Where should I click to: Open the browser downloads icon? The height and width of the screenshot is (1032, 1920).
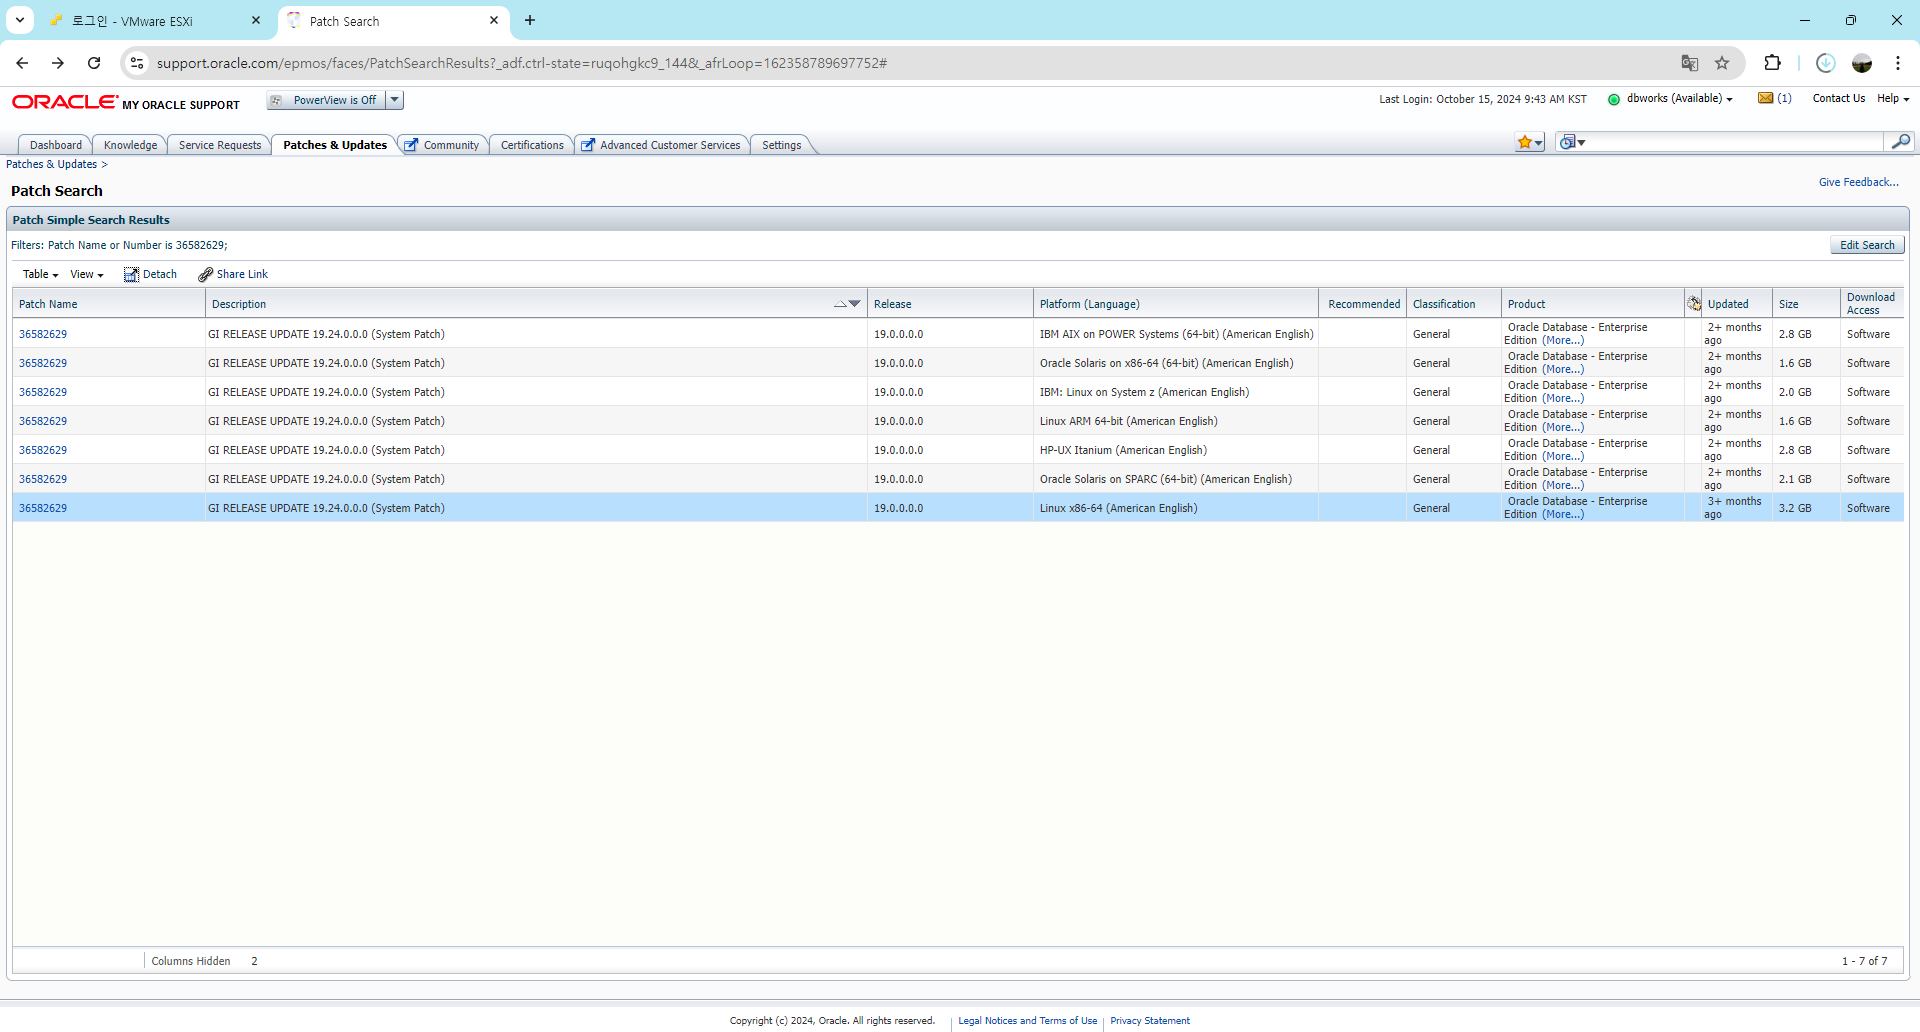click(1825, 63)
